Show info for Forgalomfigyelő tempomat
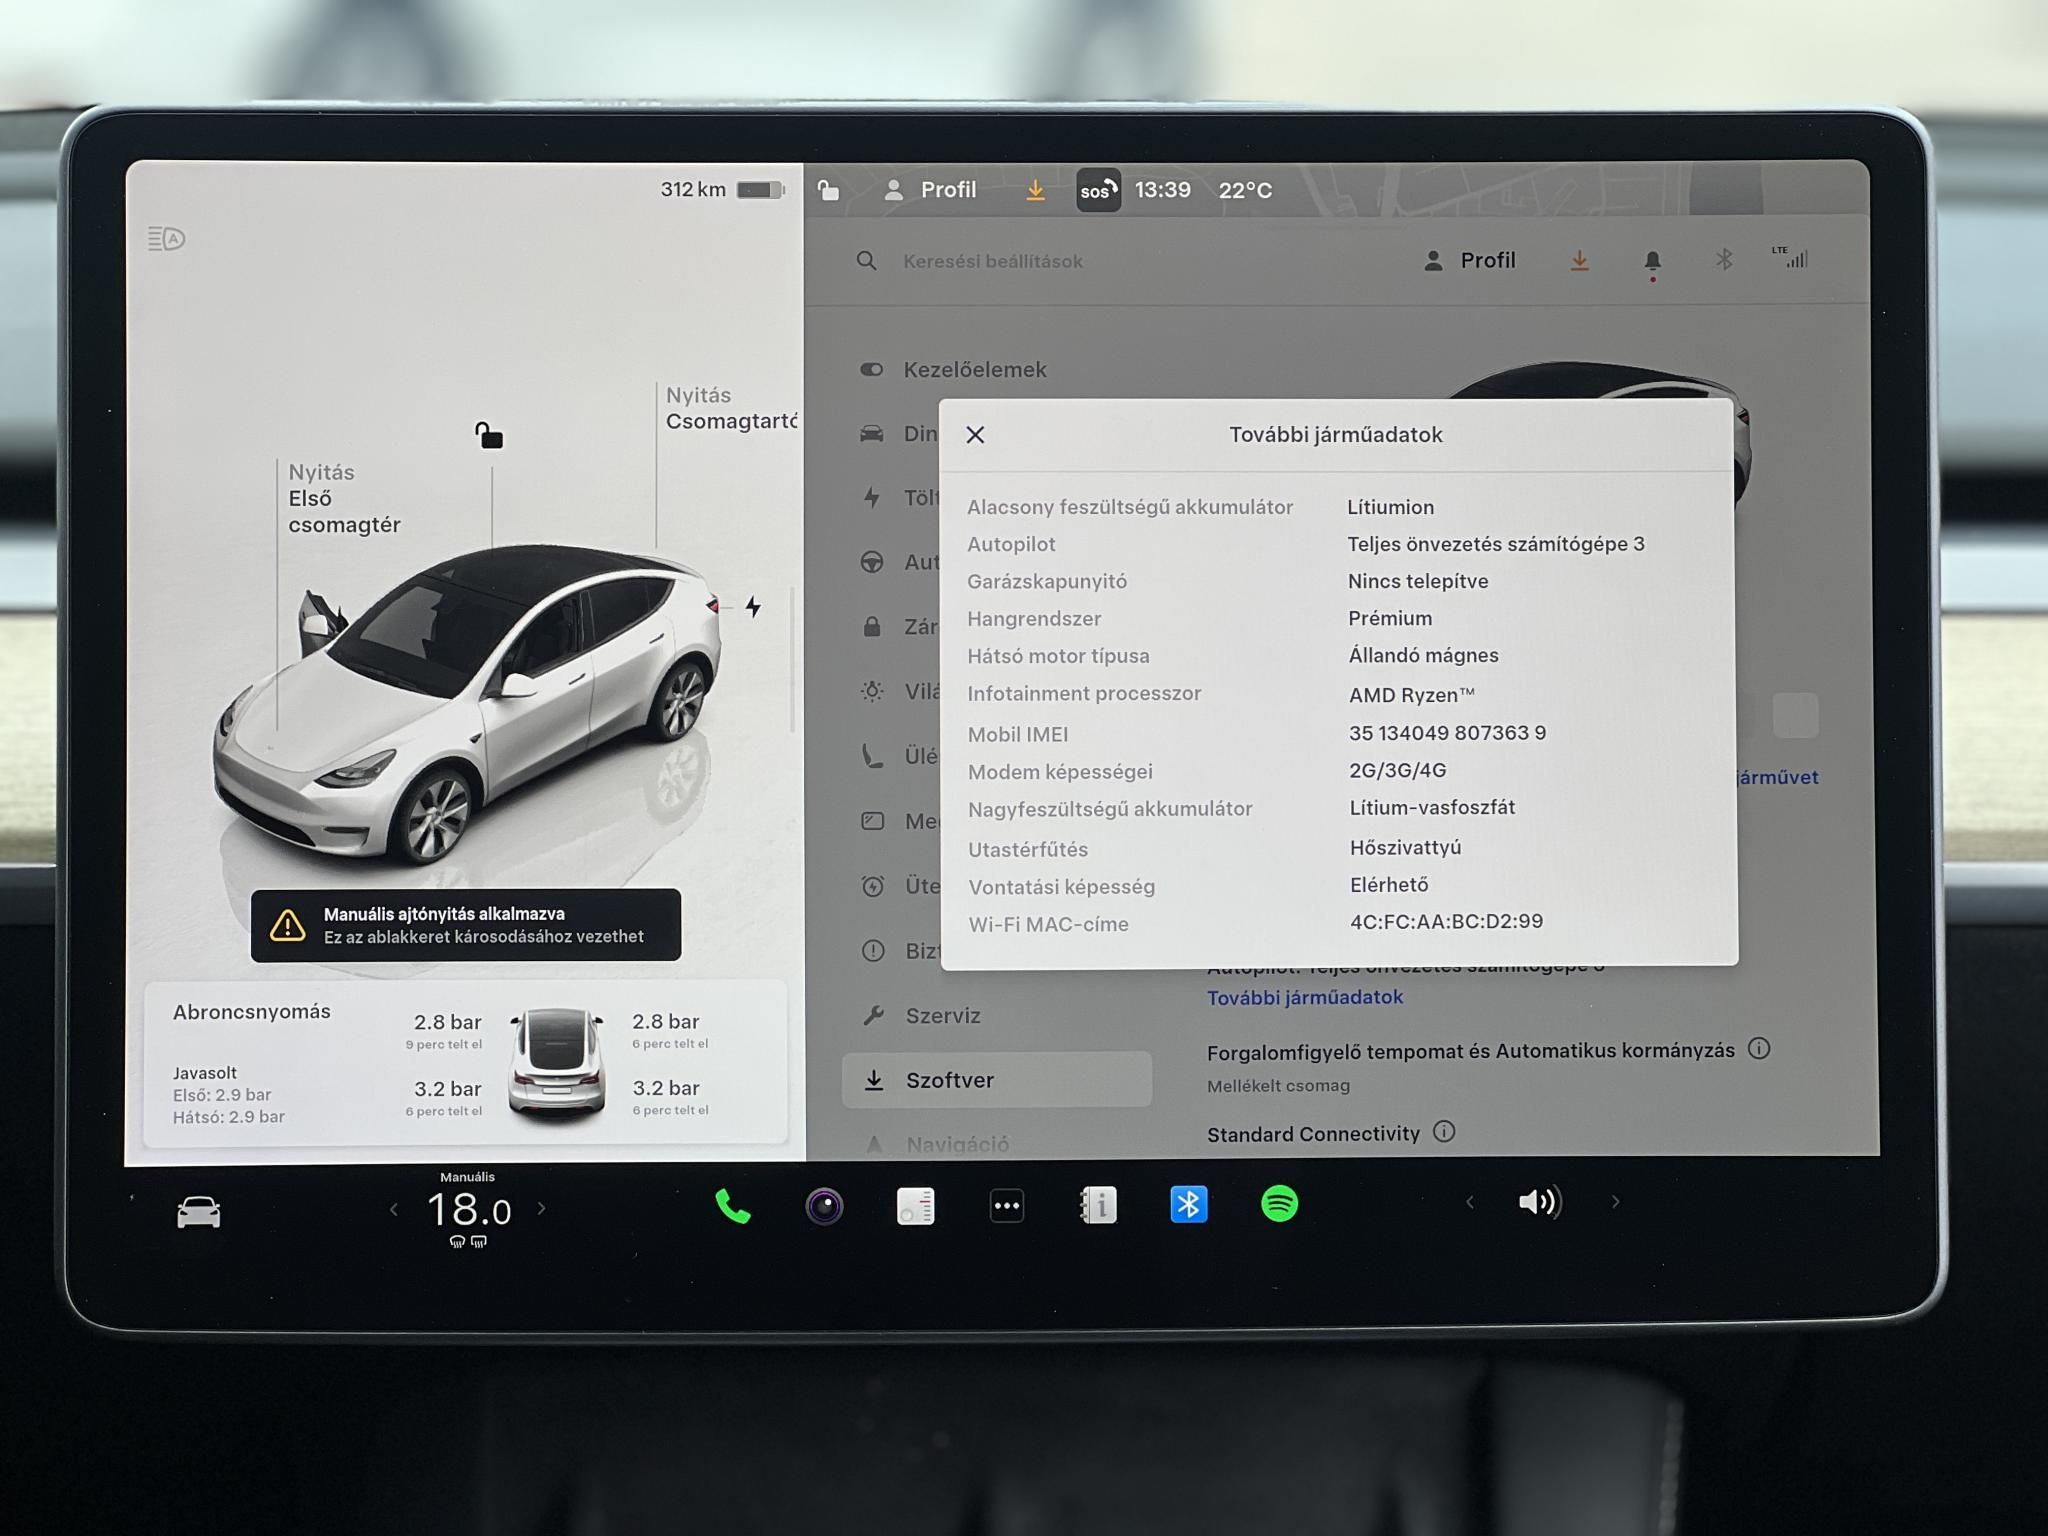 [x=1759, y=1049]
